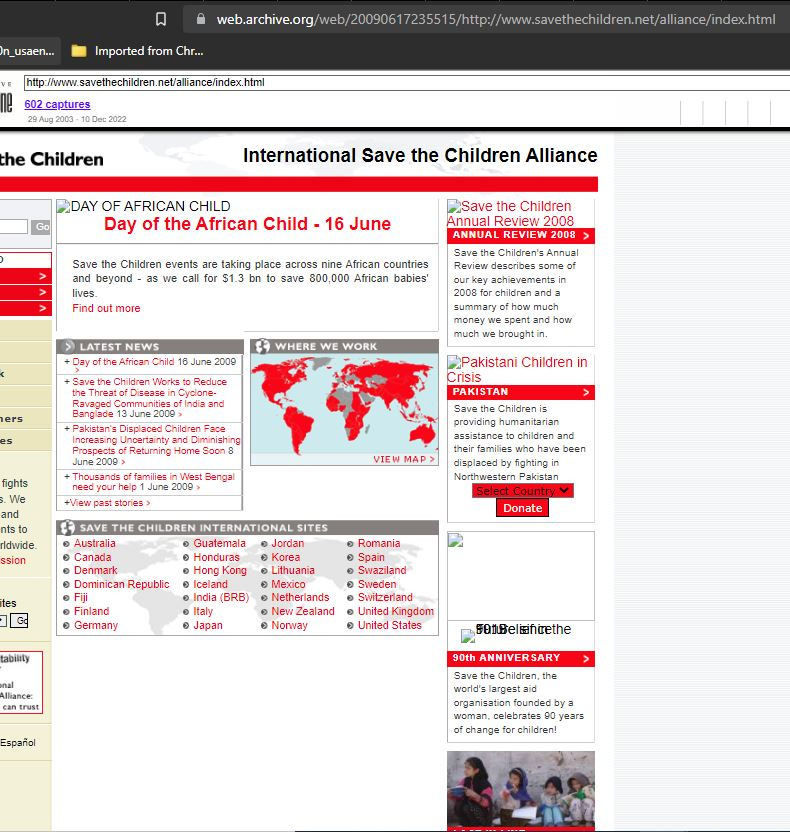790x832 pixels.
Task: Open the United Kingdom site link
Action: pyautogui.click(x=396, y=611)
